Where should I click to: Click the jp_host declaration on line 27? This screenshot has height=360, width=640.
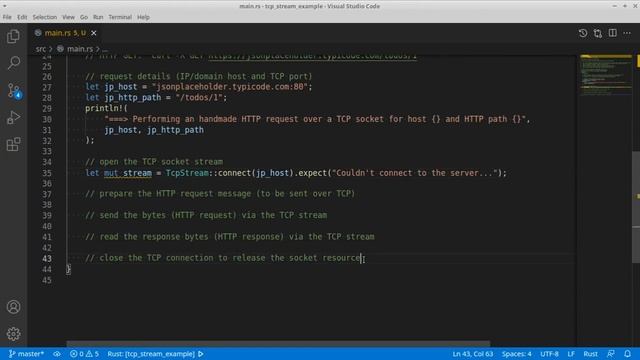121,87
